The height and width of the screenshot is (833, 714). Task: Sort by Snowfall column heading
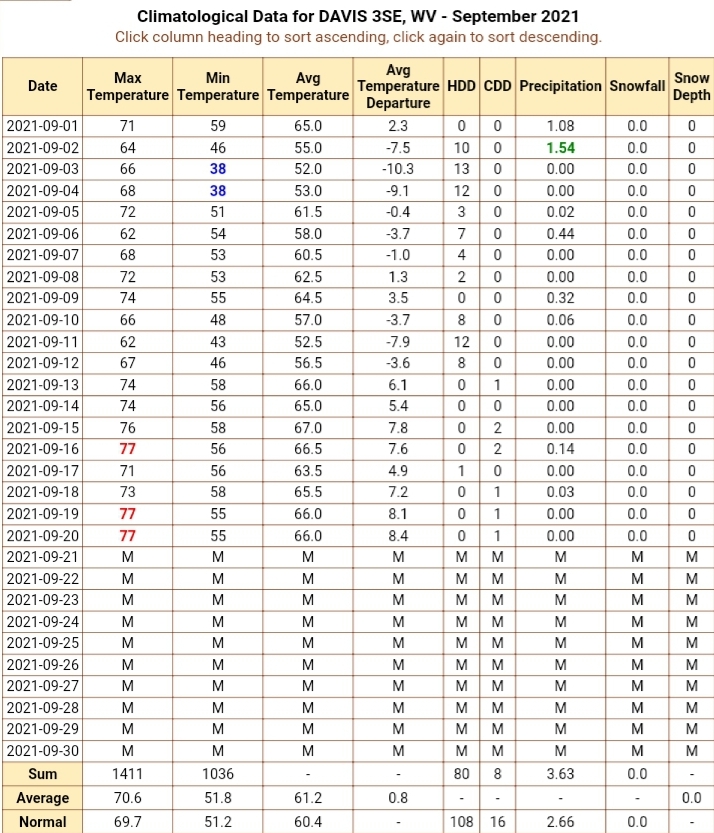637,86
